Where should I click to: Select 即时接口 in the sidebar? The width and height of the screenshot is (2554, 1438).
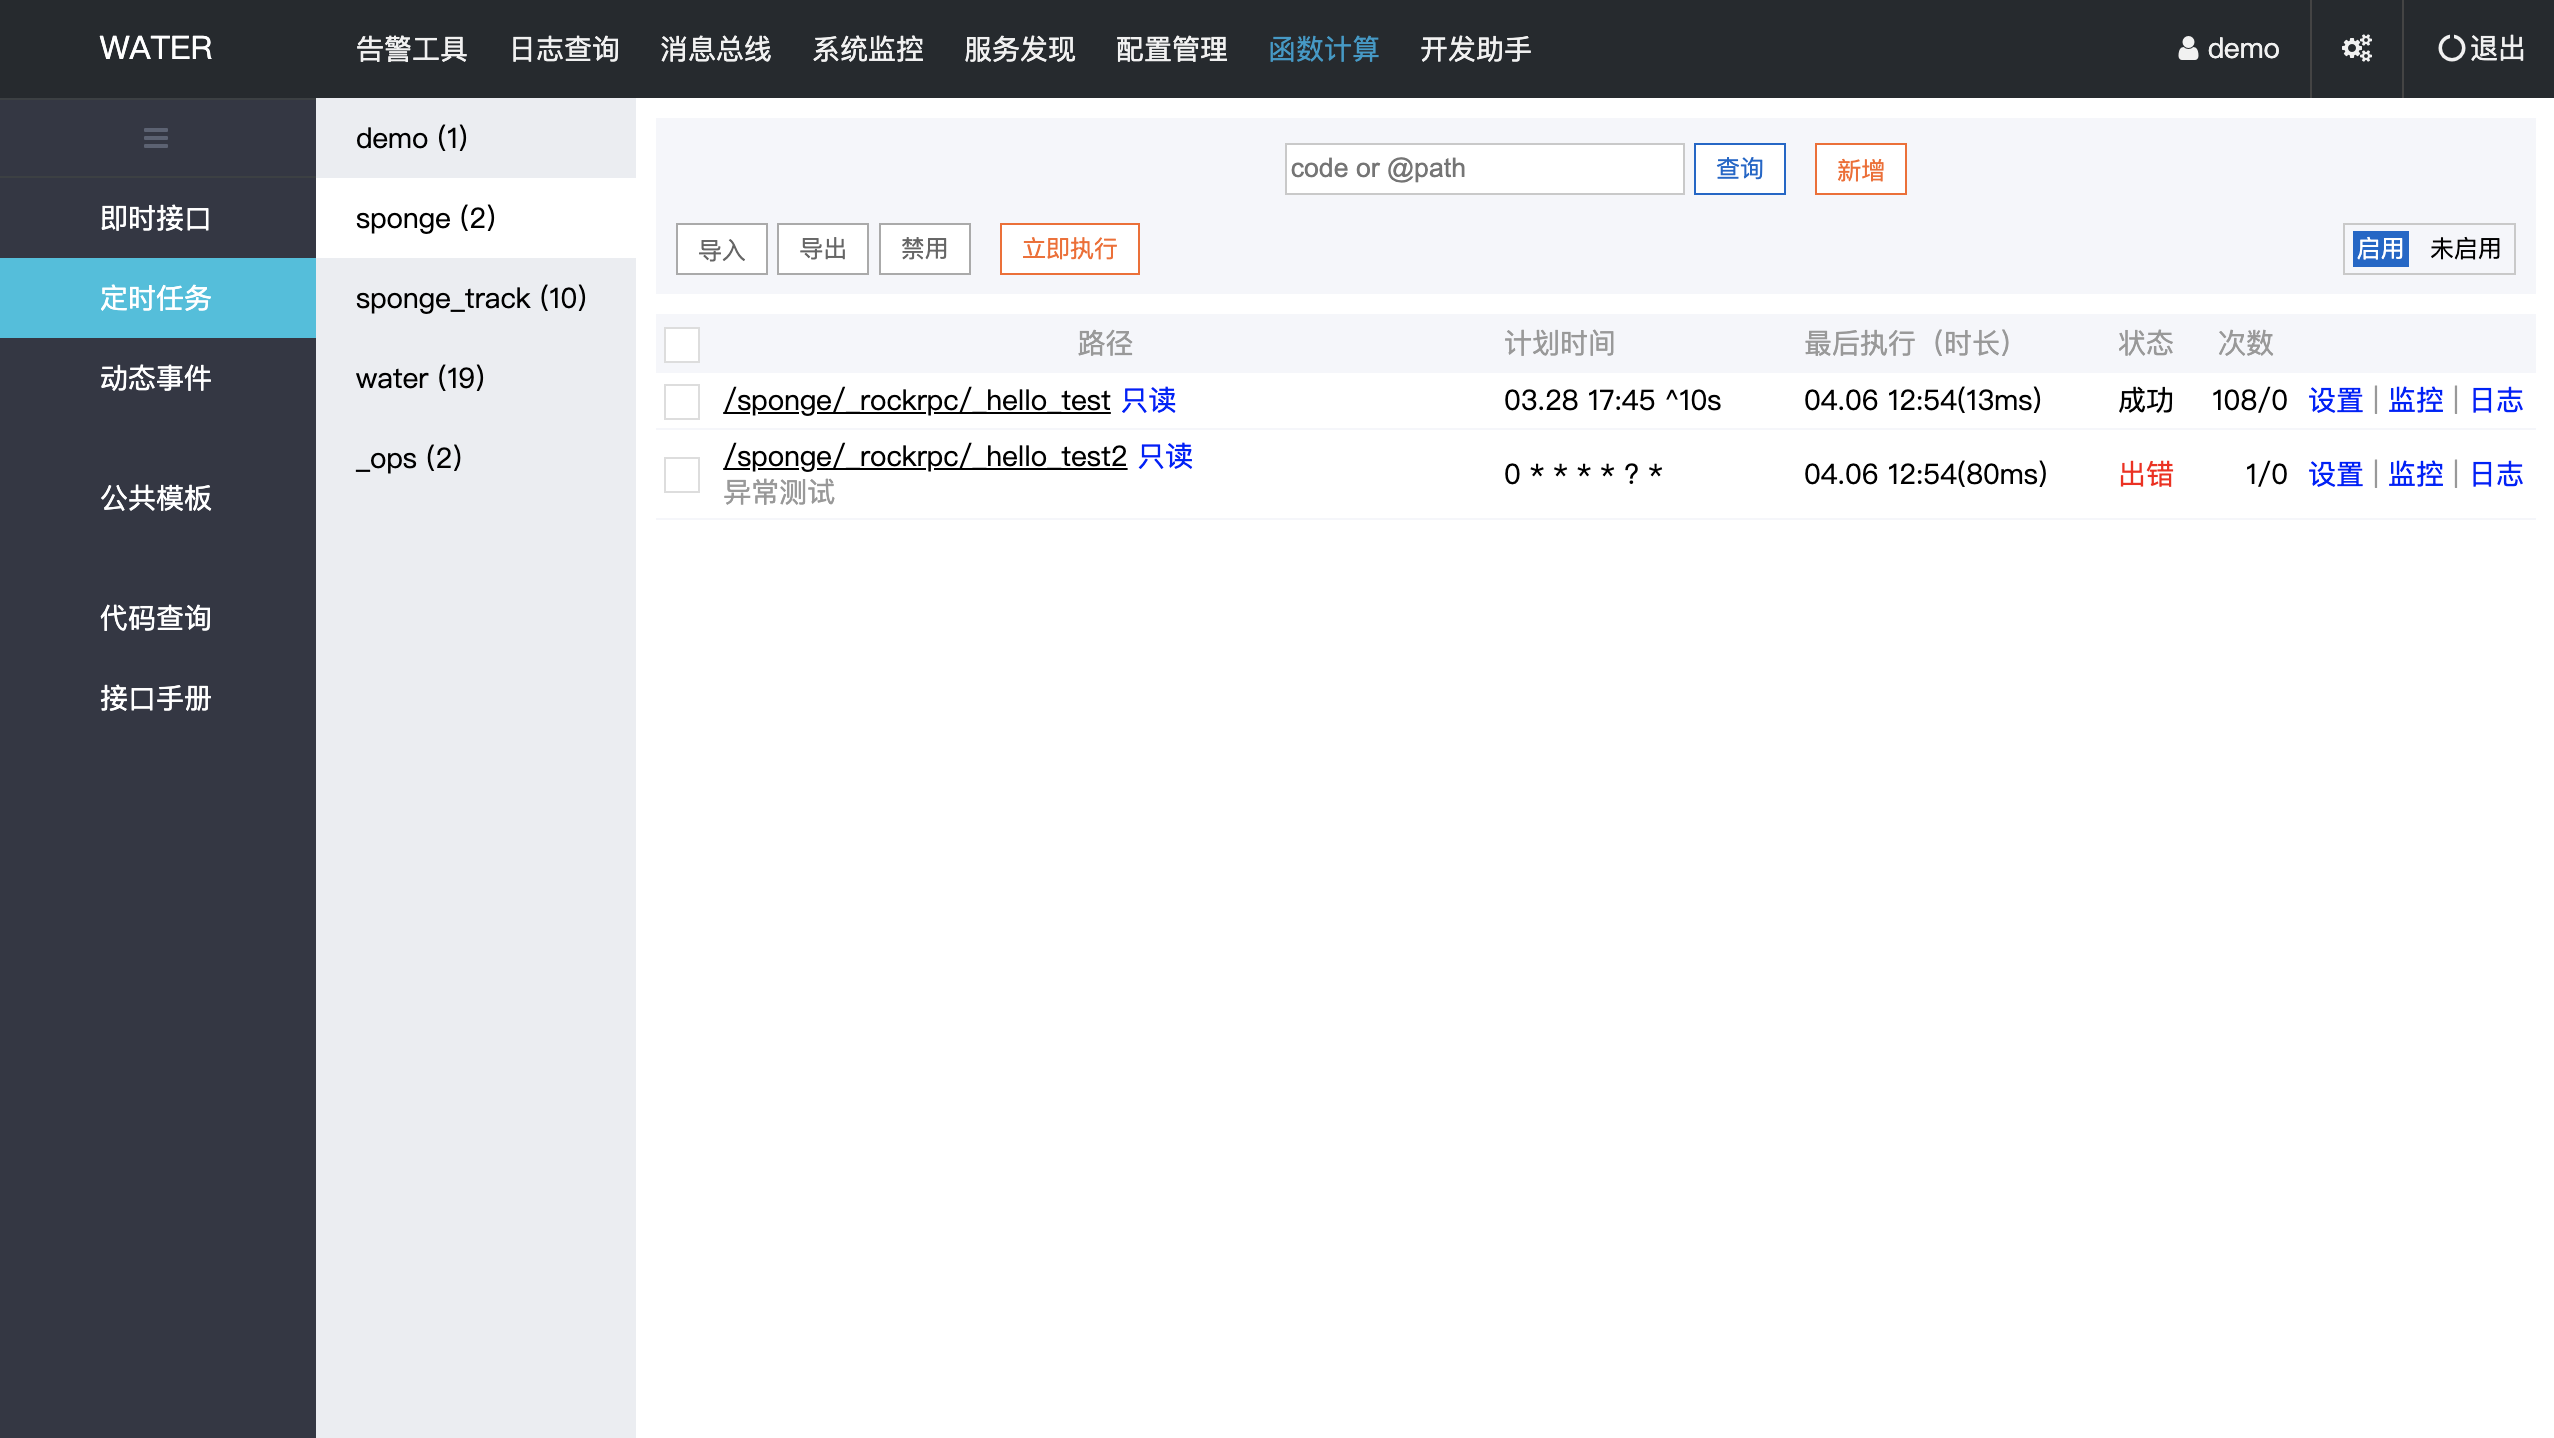(x=158, y=218)
